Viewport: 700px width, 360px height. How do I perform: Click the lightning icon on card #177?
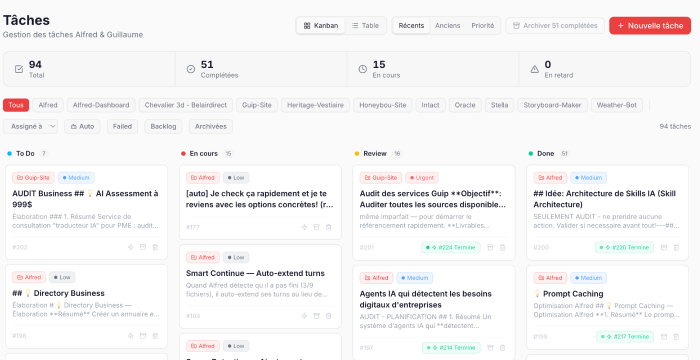(304, 227)
